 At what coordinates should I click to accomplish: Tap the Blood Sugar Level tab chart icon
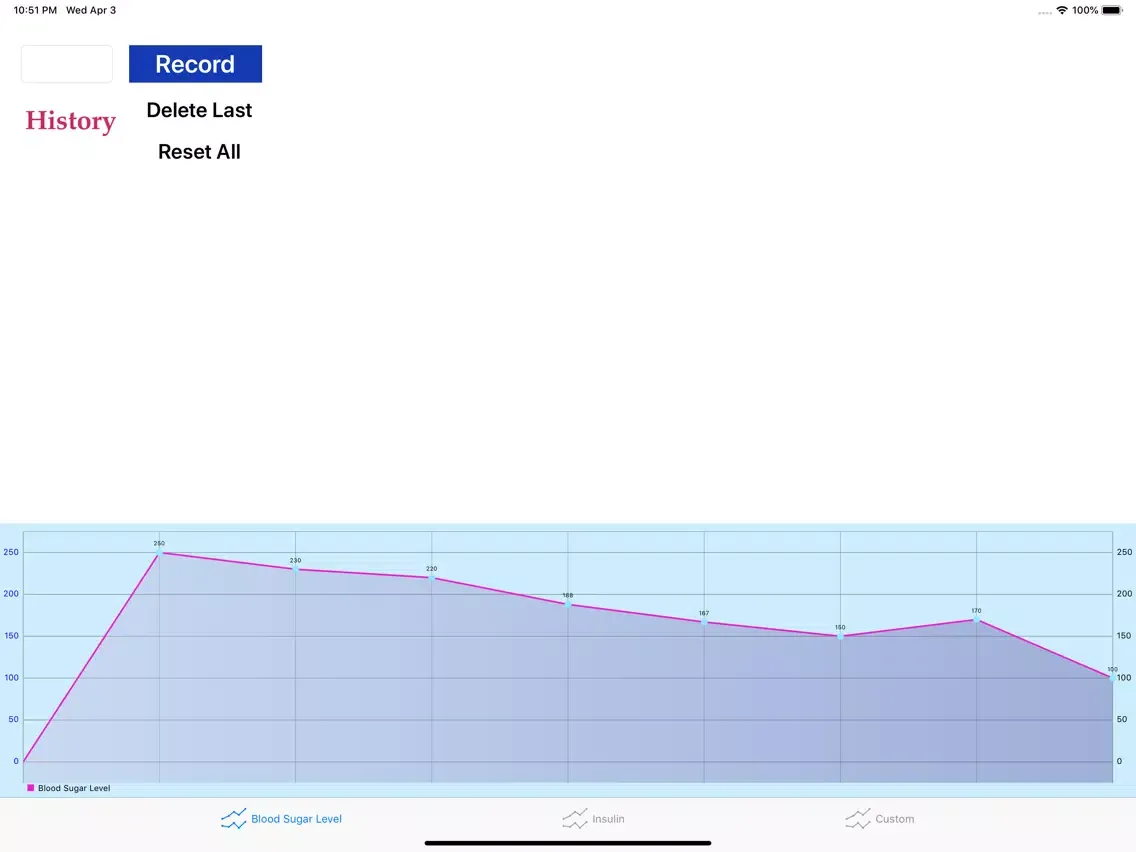pos(233,819)
